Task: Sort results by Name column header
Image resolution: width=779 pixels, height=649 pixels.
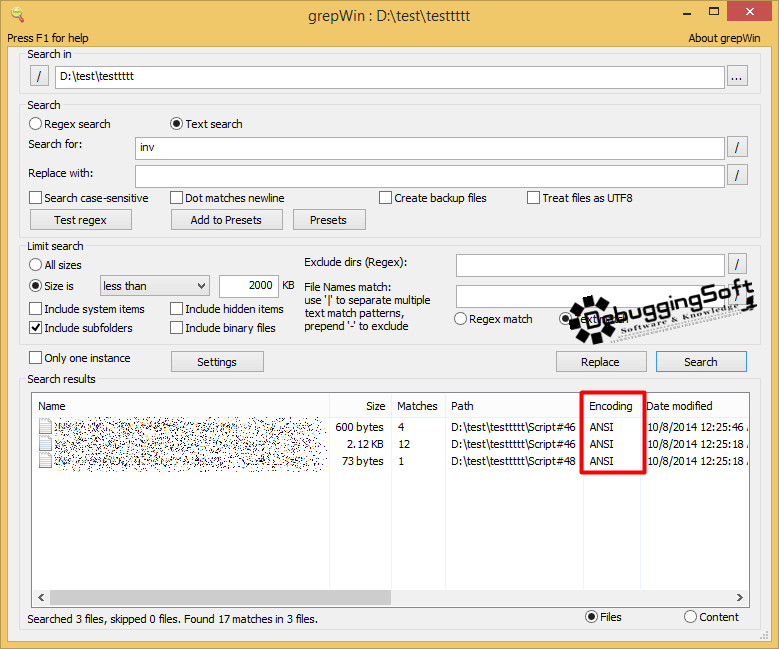Action: click(x=181, y=406)
